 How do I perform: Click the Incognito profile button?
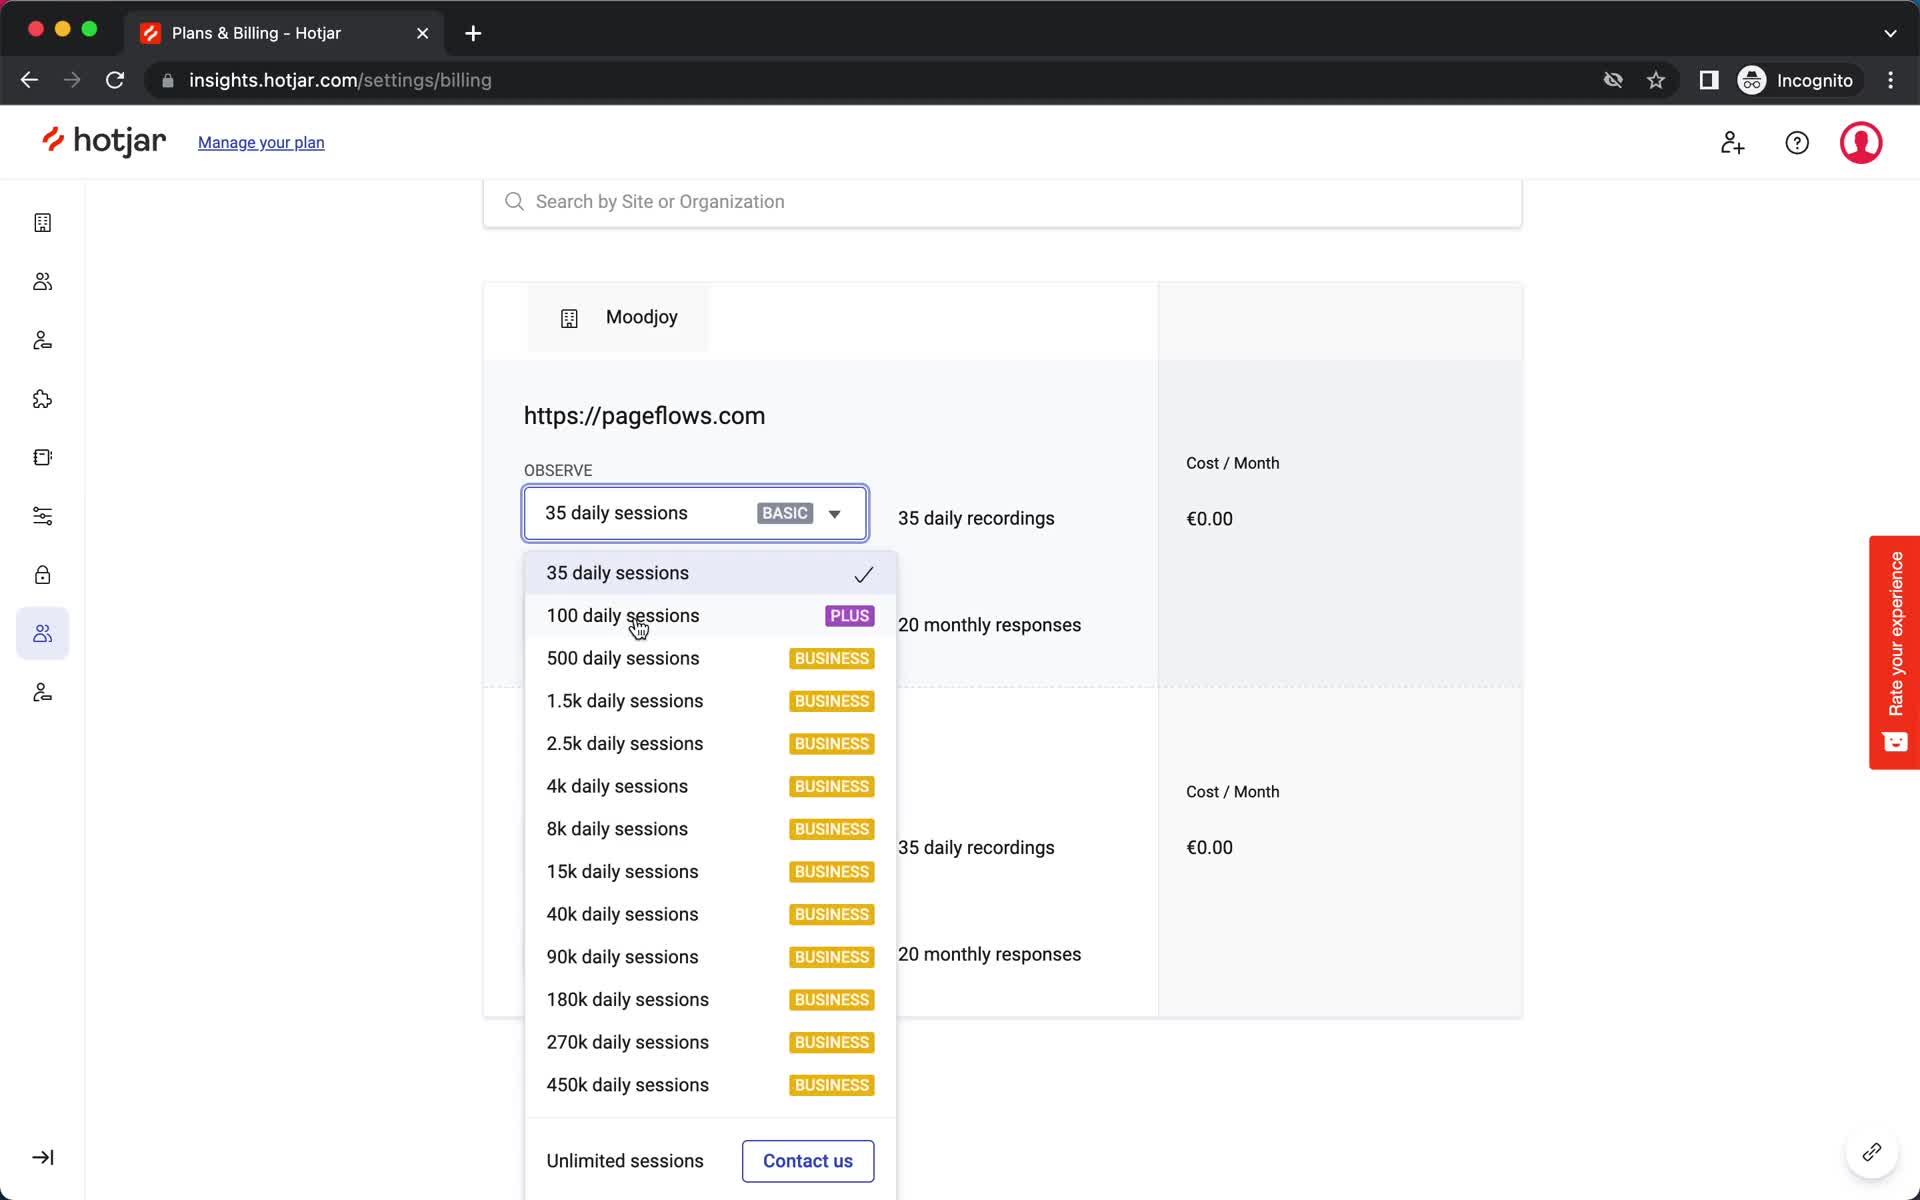(x=1799, y=80)
